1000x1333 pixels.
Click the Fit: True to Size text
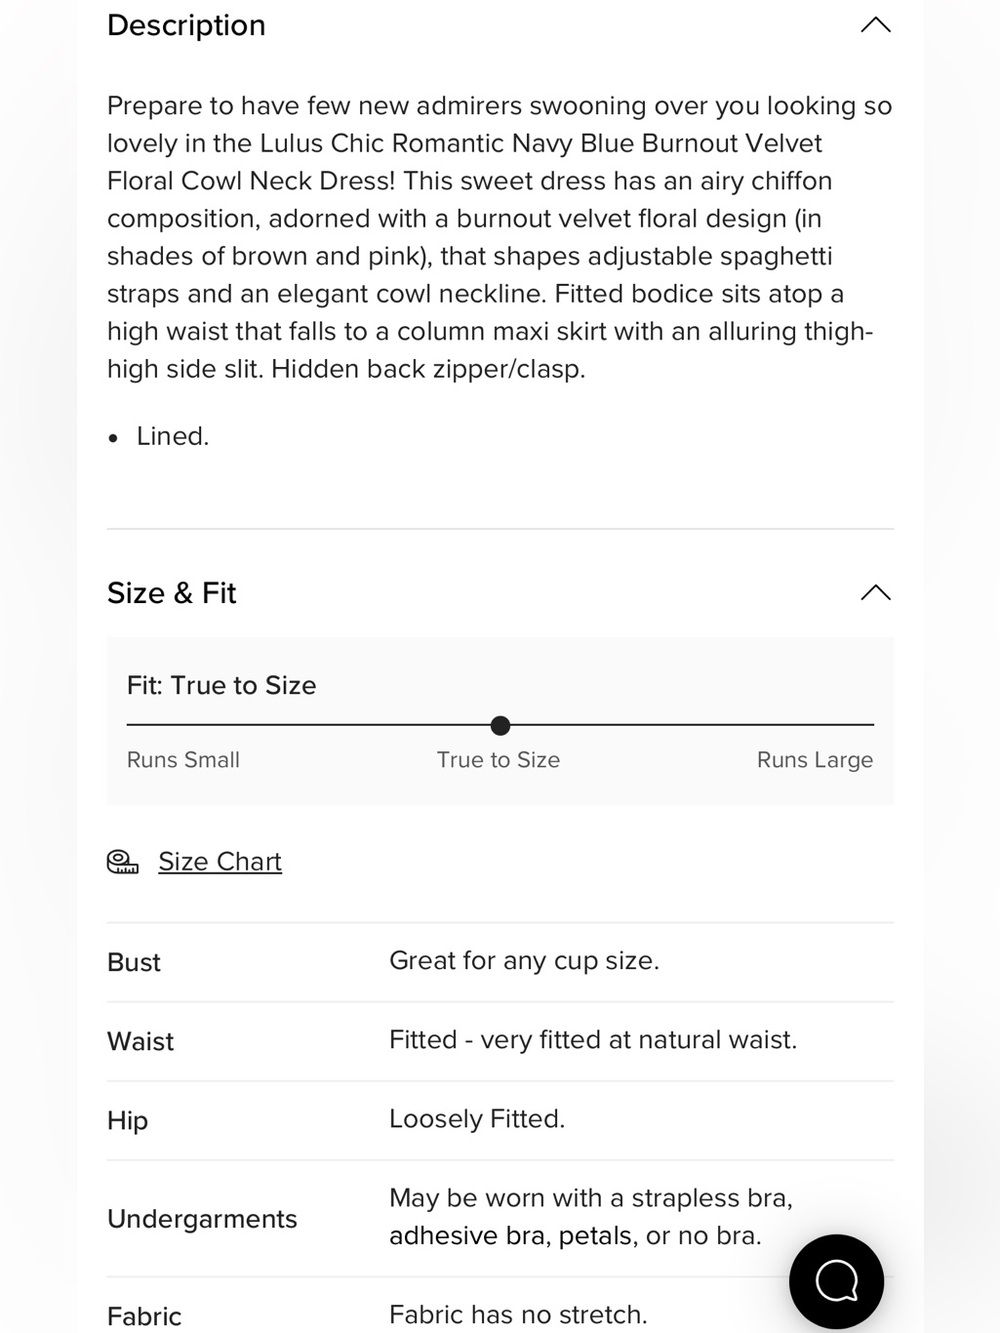click(221, 685)
